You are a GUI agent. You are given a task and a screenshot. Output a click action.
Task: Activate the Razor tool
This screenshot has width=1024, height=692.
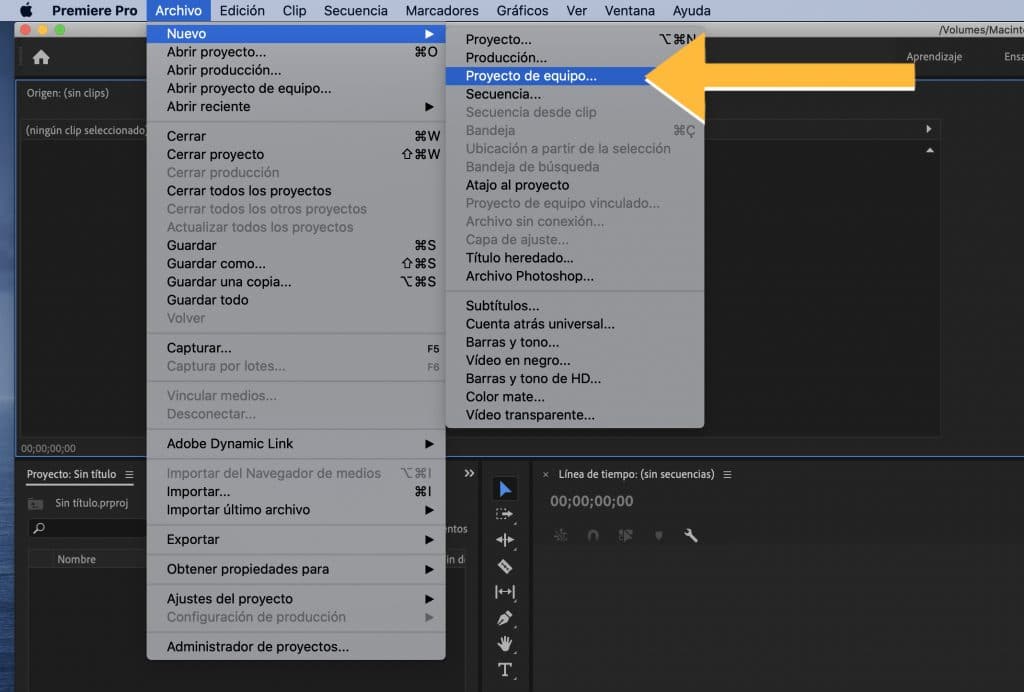pos(505,566)
